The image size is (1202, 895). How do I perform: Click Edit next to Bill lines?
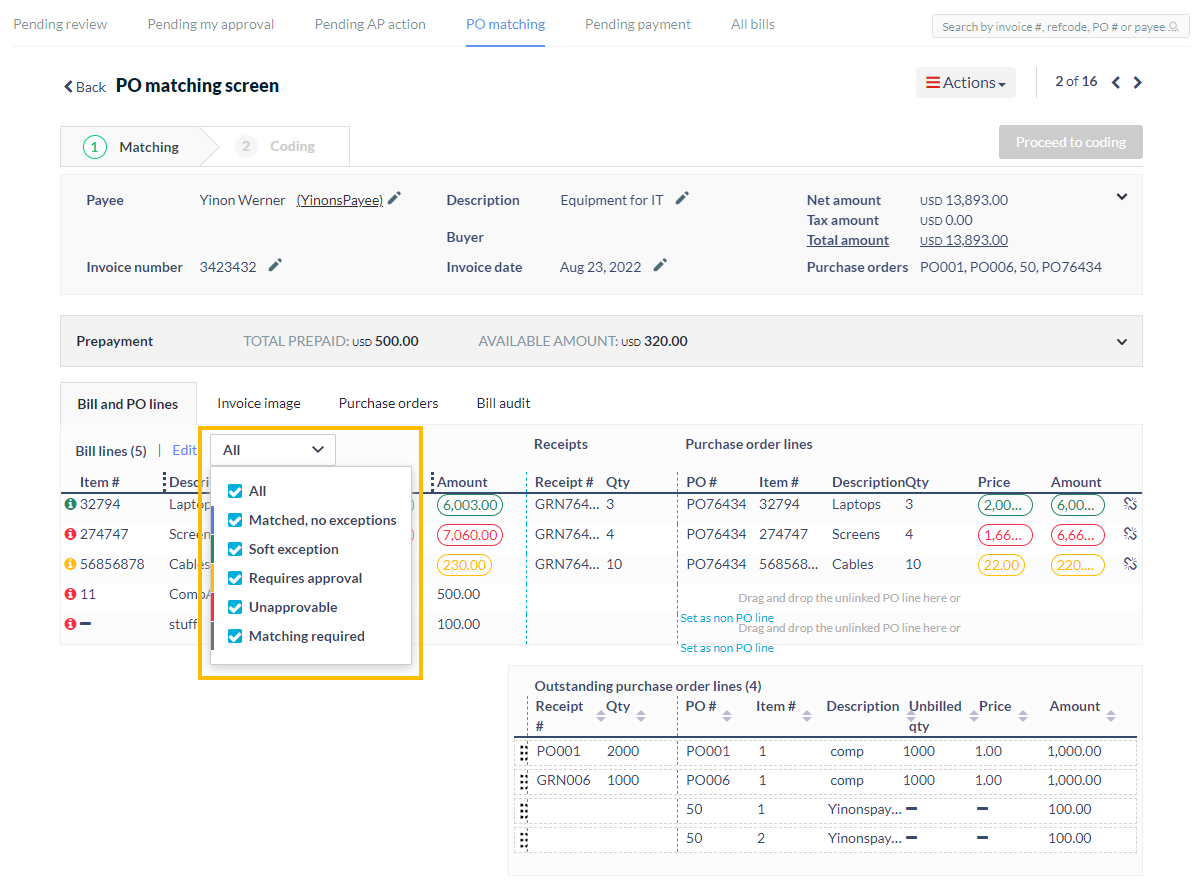click(184, 450)
